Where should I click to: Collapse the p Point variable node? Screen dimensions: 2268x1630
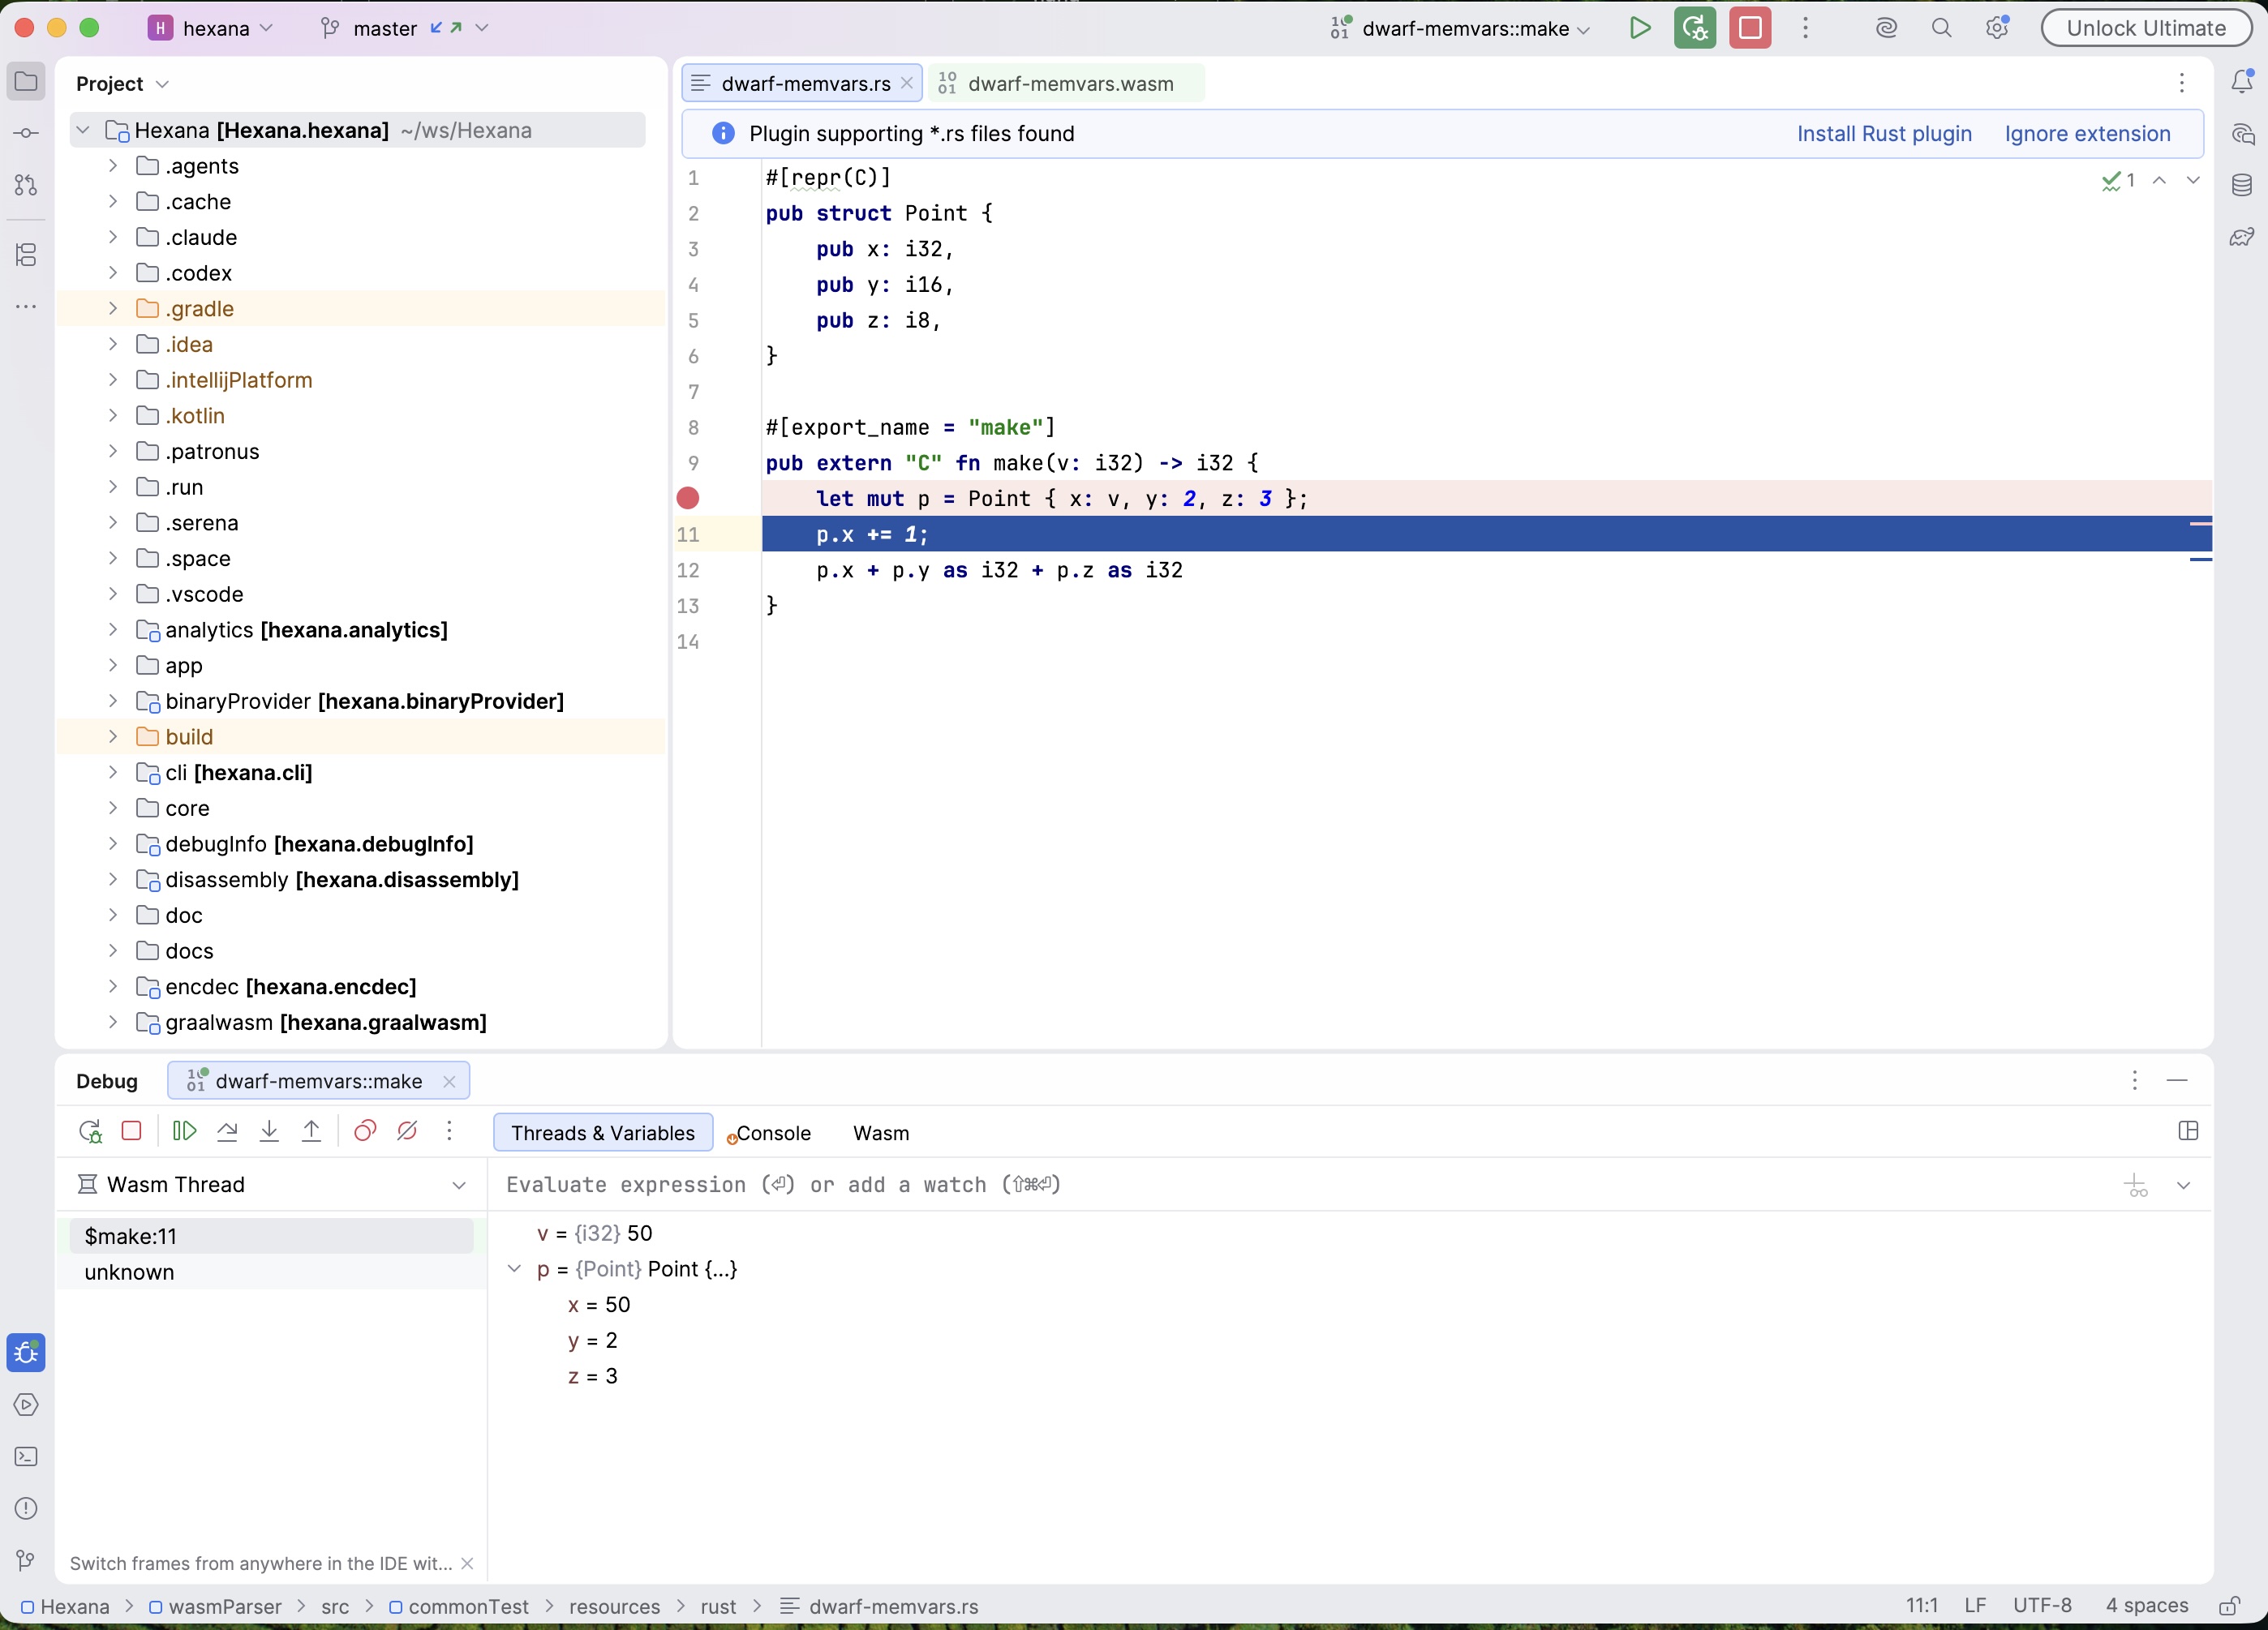(514, 1268)
